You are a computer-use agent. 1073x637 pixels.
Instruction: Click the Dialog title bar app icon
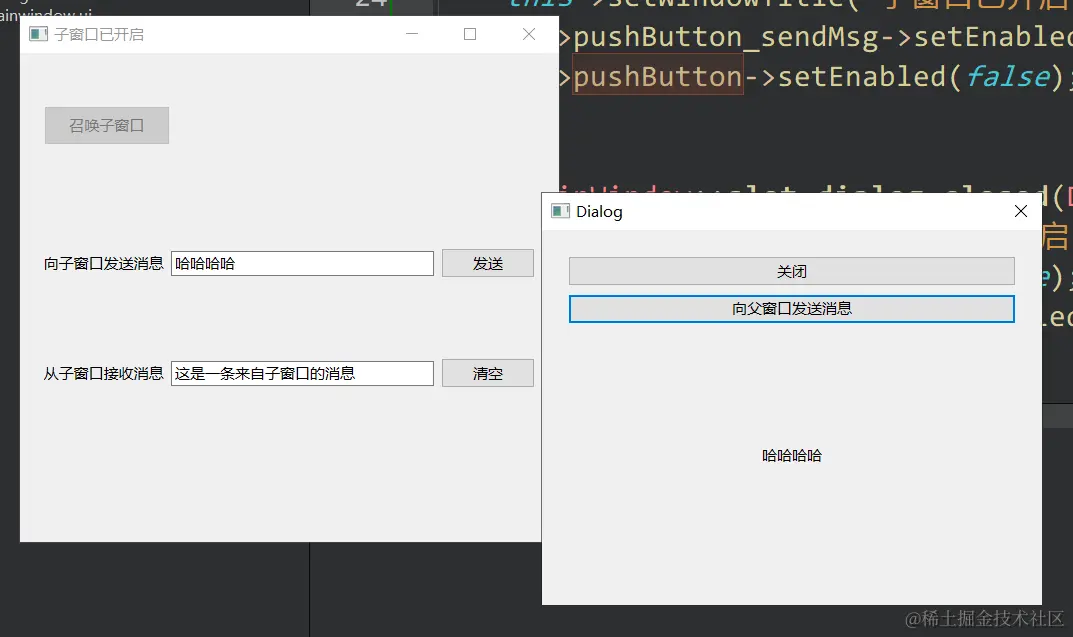pos(560,211)
